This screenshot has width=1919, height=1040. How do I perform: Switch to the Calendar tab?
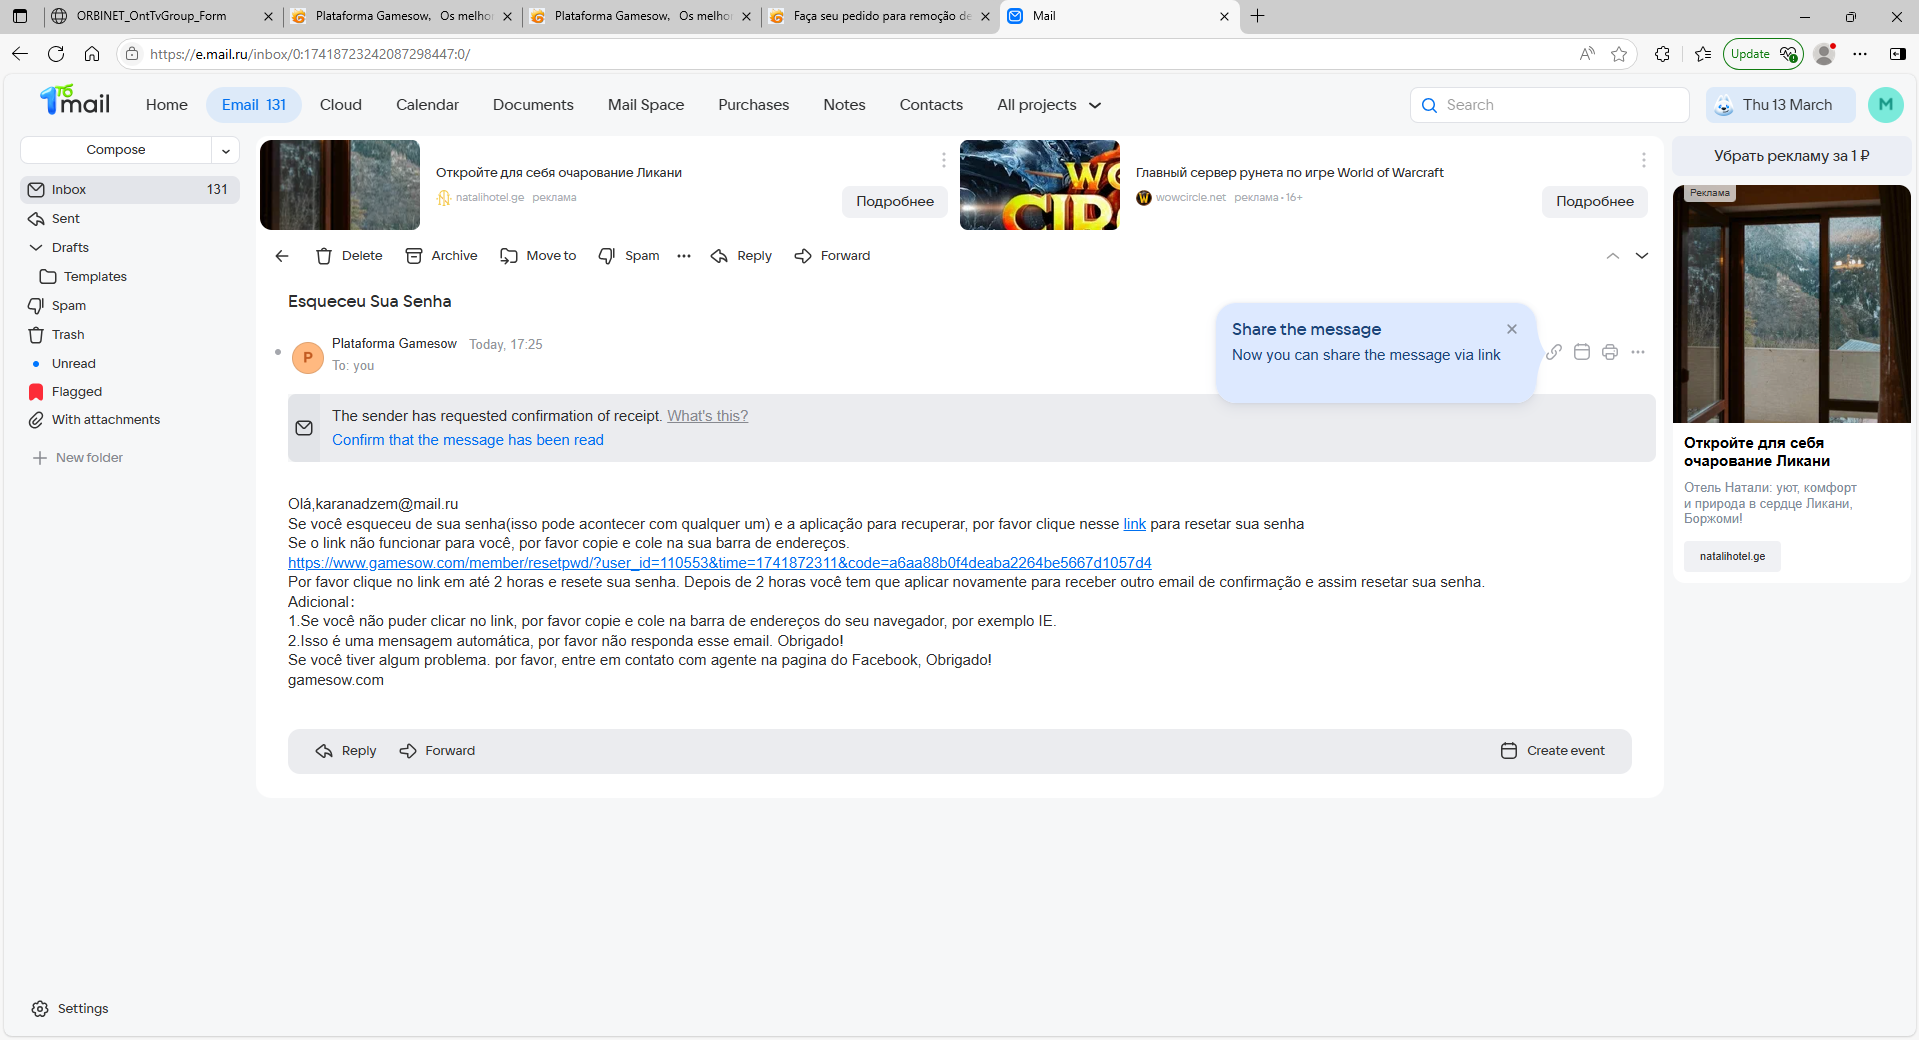point(427,105)
